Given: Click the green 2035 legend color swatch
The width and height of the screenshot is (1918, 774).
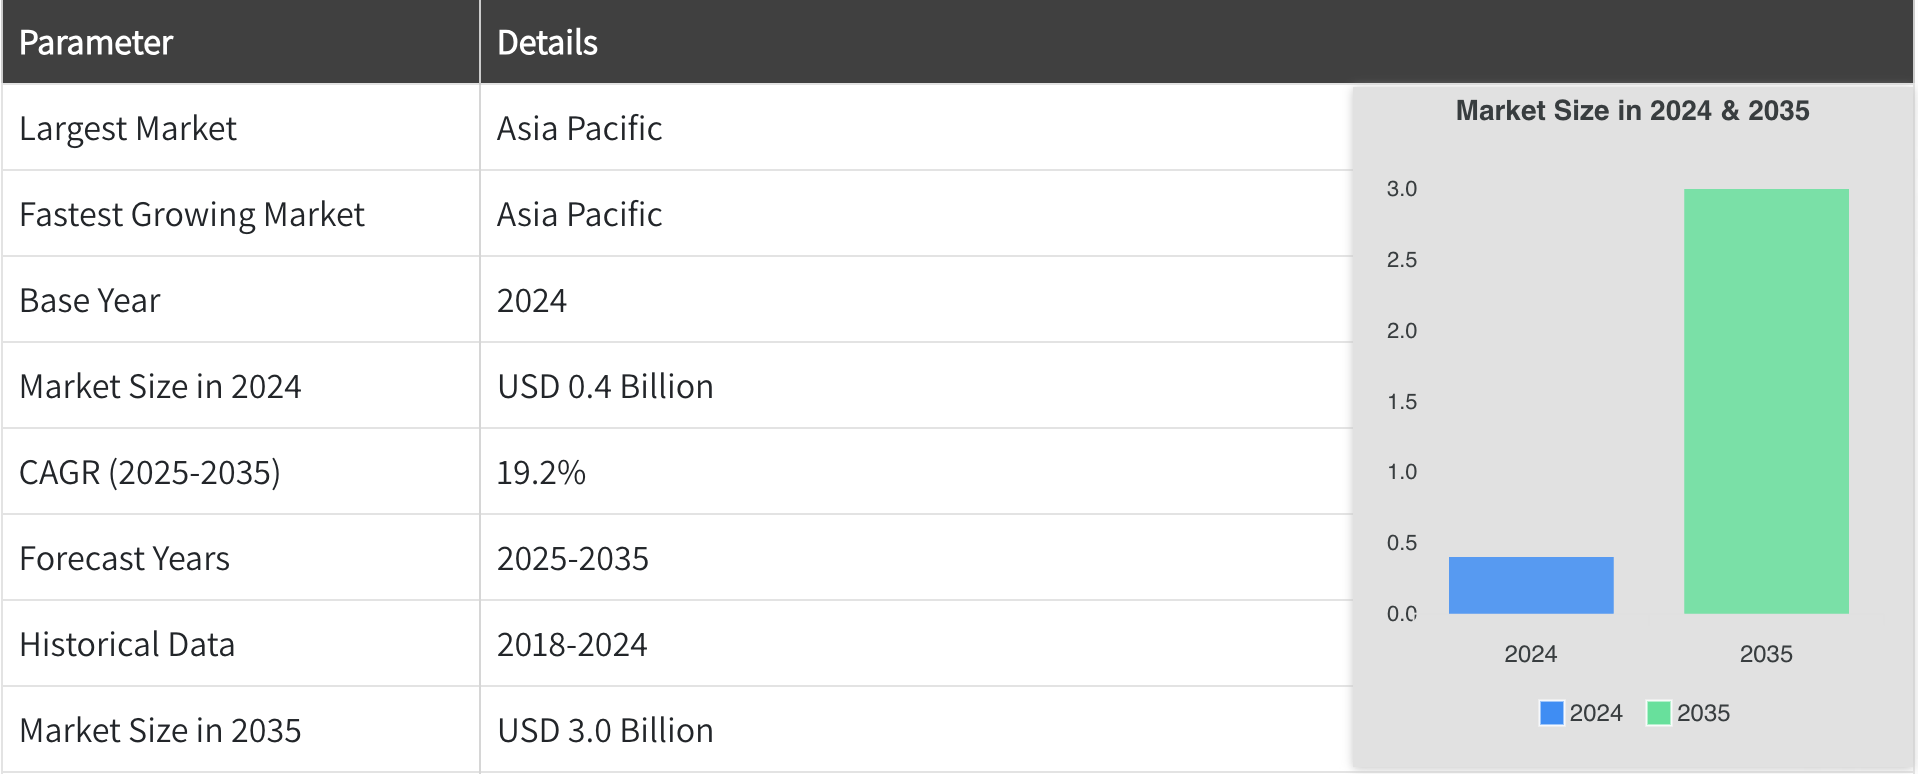Looking at the screenshot, I should pyautogui.click(x=1658, y=713).
